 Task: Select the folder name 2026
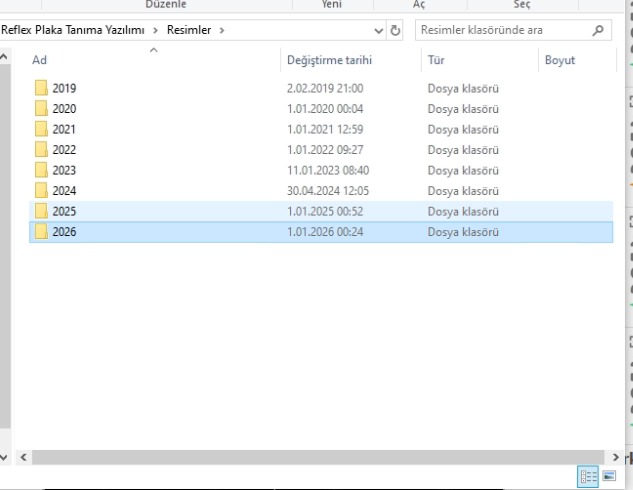point(64,232)
